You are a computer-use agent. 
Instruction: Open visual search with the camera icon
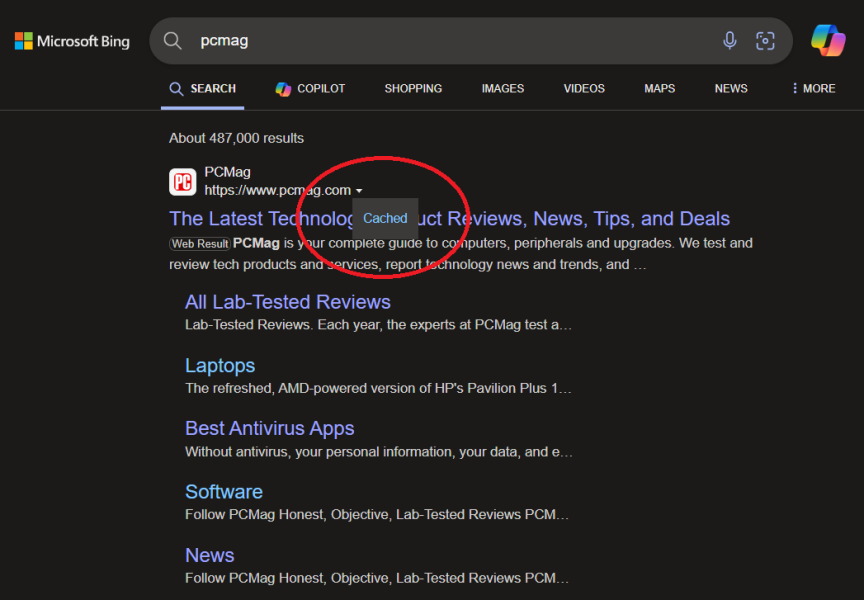[765, 40]
